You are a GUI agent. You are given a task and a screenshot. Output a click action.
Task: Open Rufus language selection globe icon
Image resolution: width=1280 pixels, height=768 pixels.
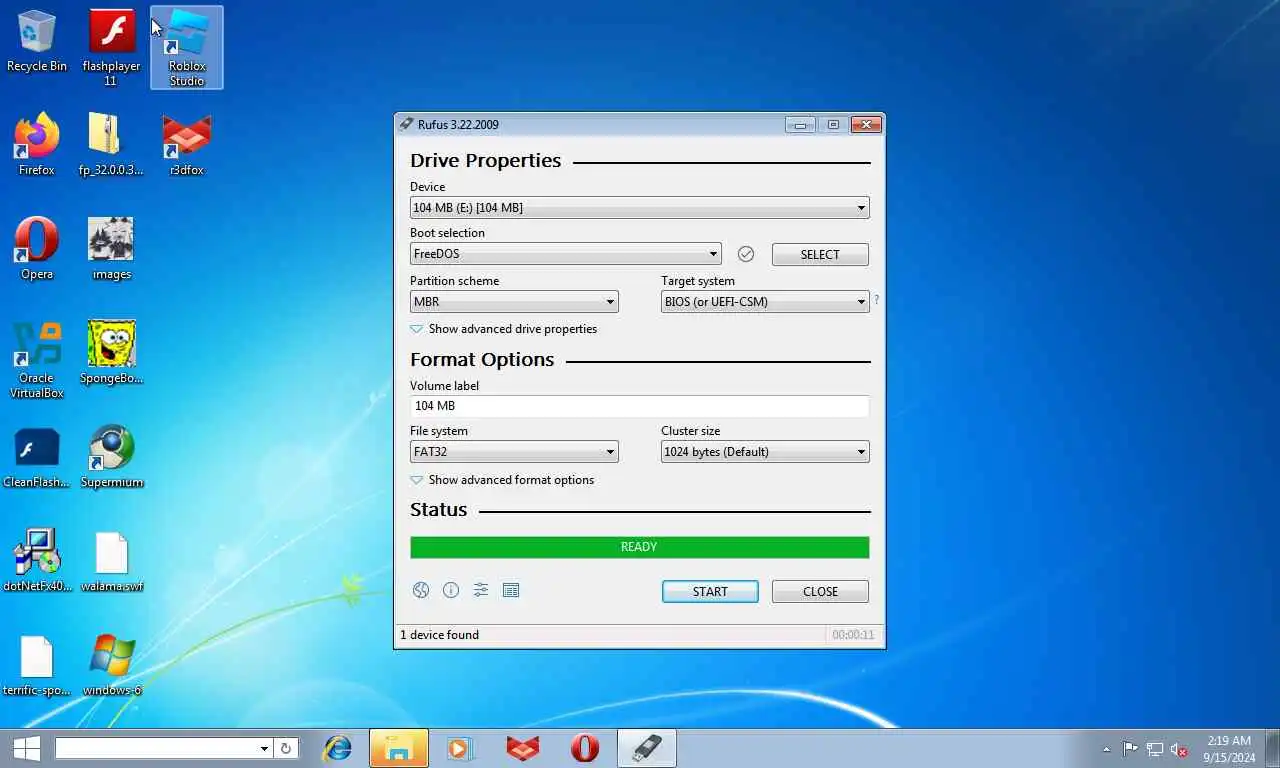tap(421, 591)
